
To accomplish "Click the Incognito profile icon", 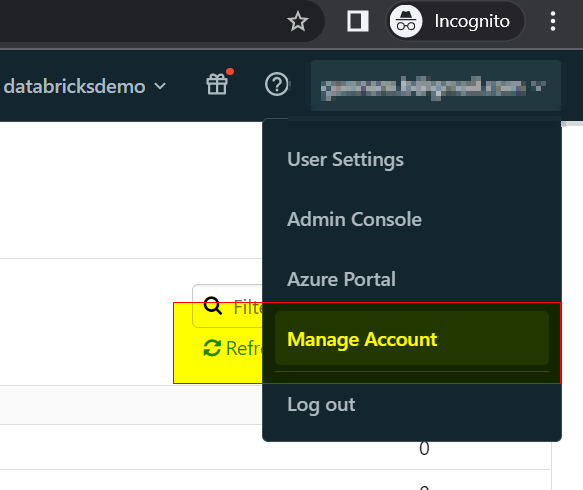I will tap(406, 21).
